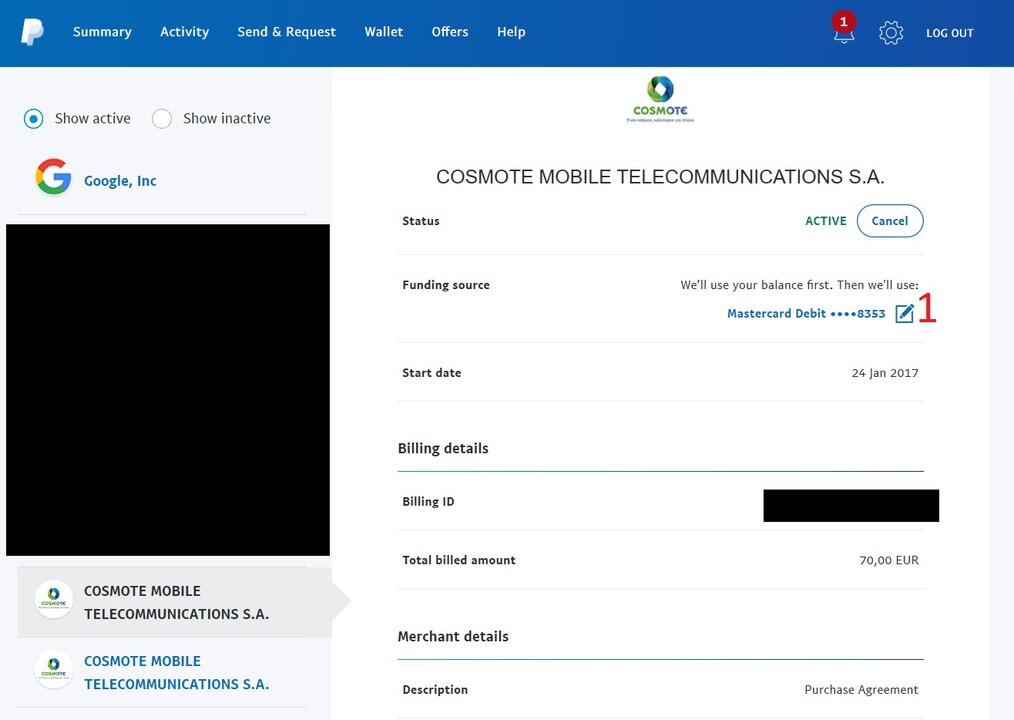This screenshot has height=720, width=1014.
Task: Go to Activity page
Action: 184,32
